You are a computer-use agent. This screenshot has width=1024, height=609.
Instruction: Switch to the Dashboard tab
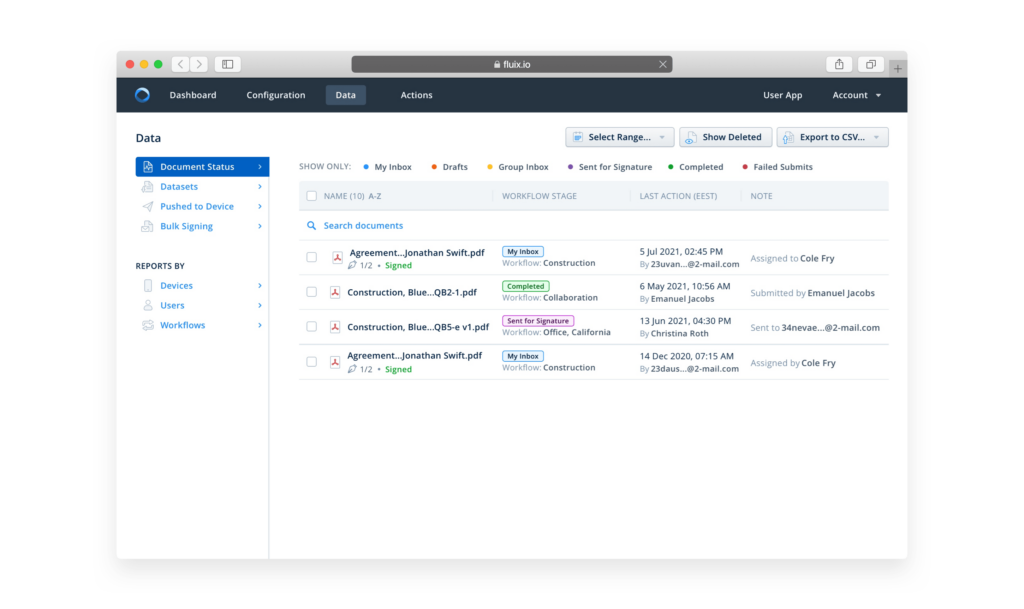coord(193,95)
